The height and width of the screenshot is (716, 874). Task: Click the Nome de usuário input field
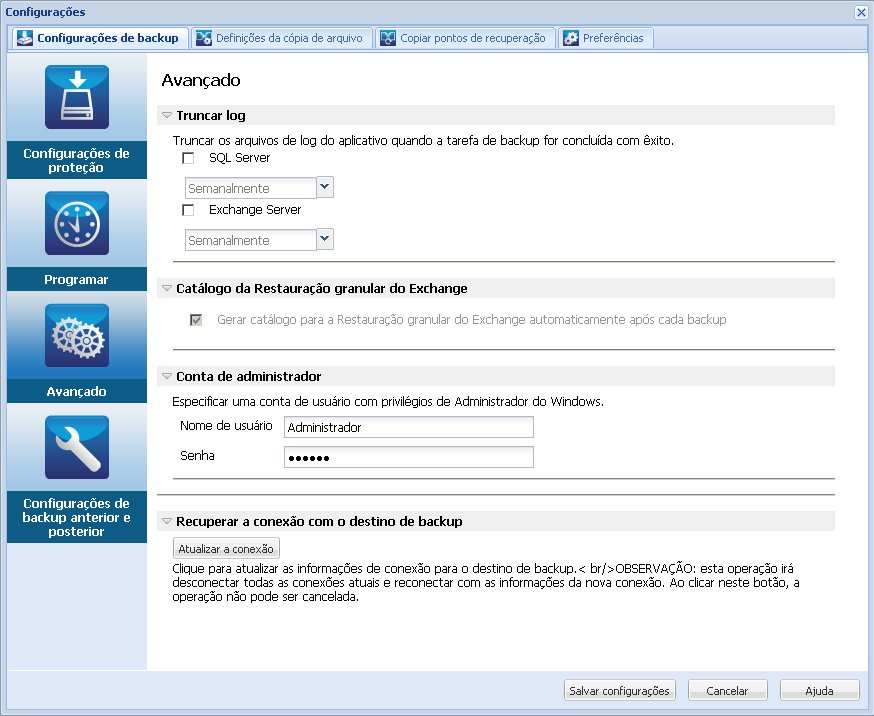coord(409,427)
